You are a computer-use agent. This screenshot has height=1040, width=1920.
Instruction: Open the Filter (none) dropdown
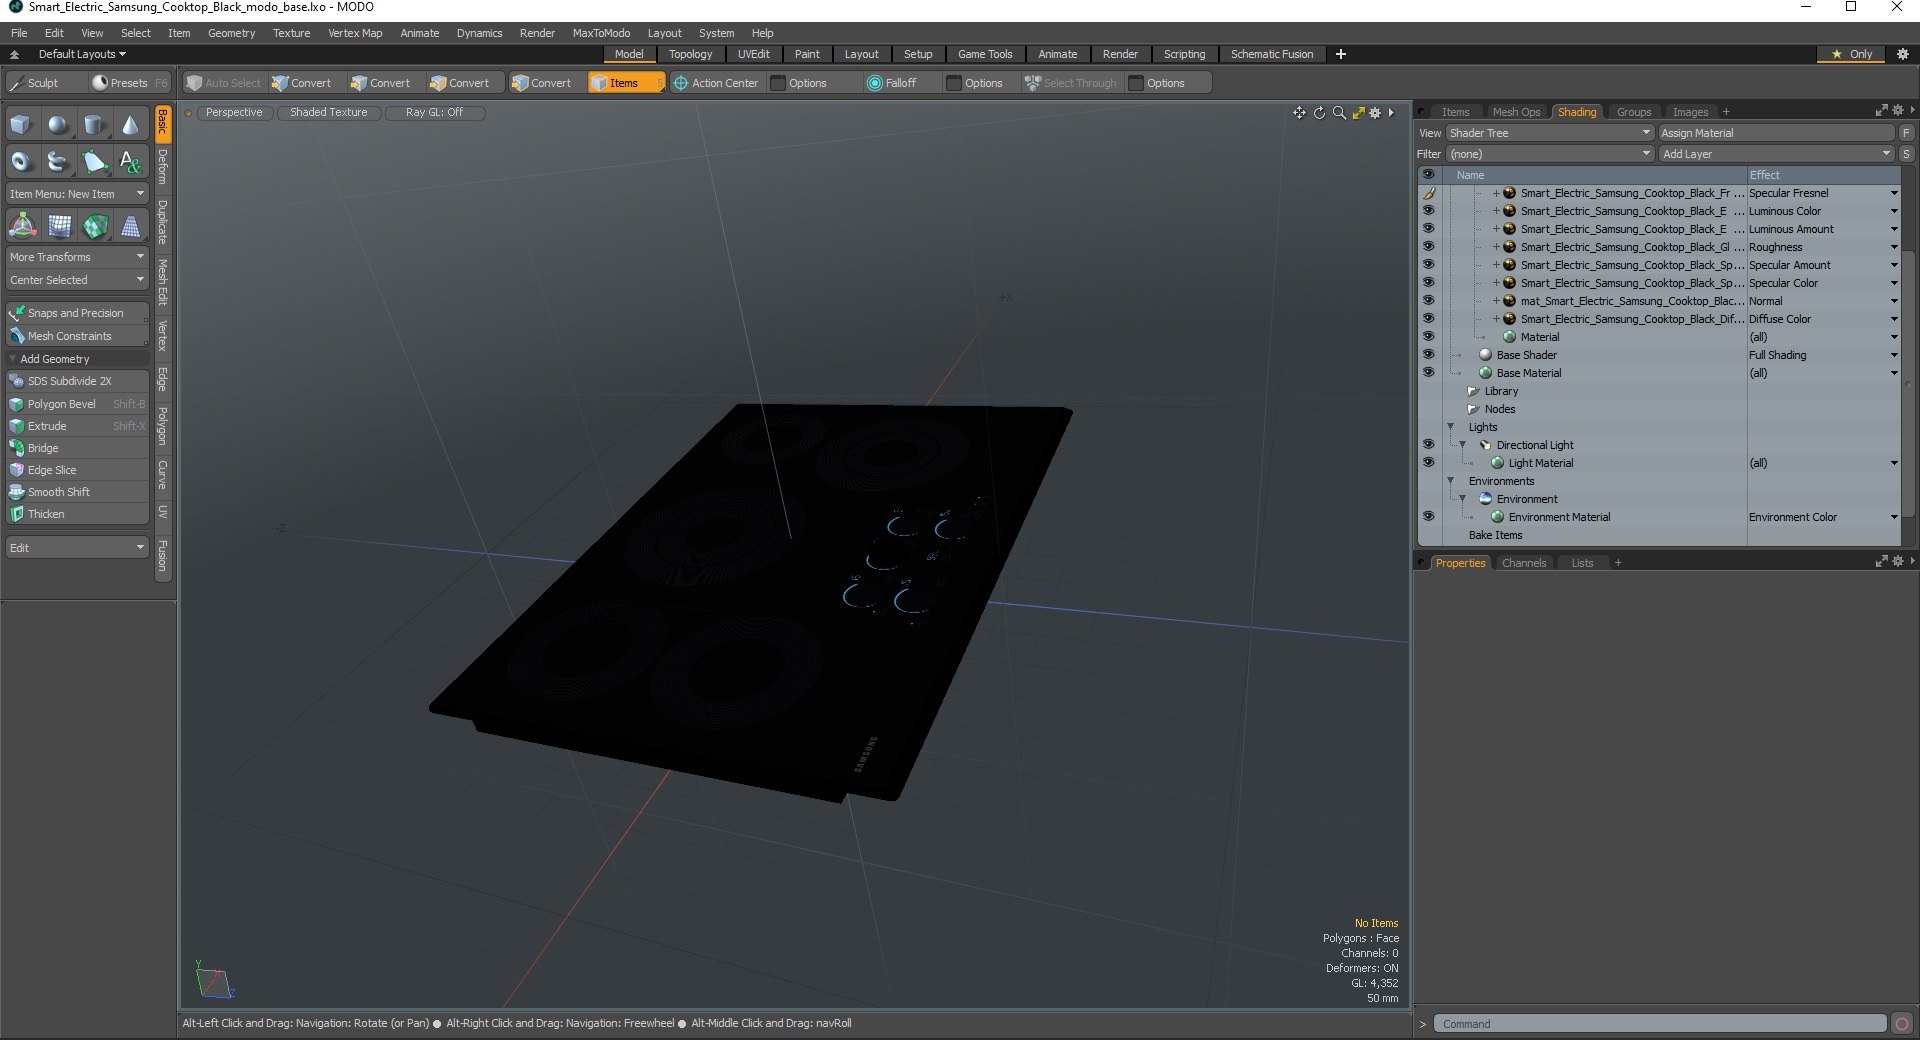(1550, 154)
